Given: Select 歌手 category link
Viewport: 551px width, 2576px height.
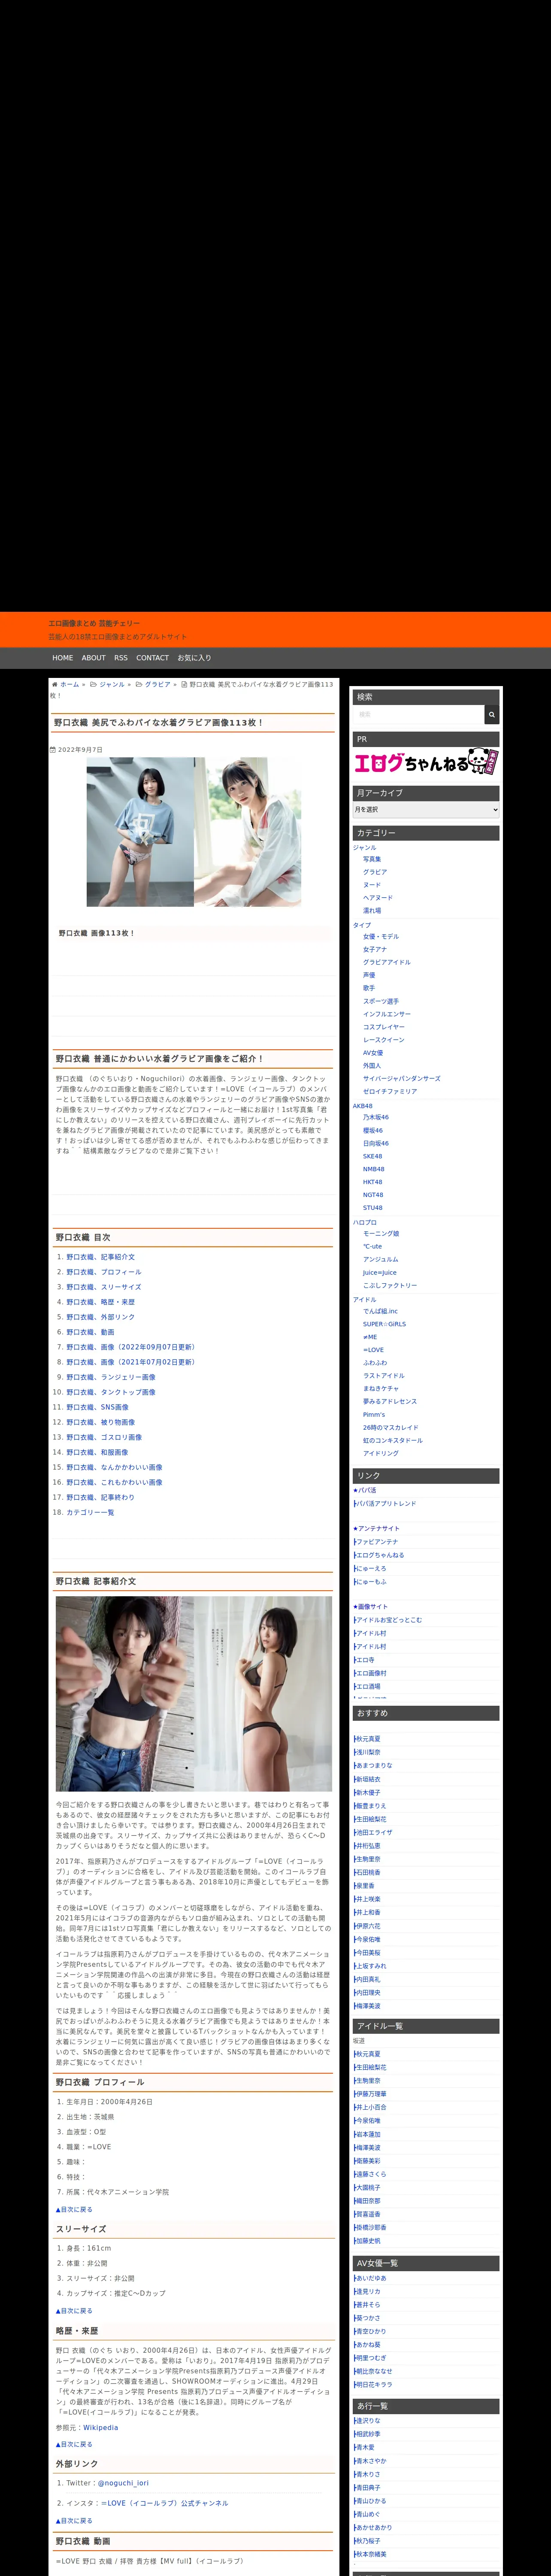Looking at the screenshot, I should click(369, 988).
